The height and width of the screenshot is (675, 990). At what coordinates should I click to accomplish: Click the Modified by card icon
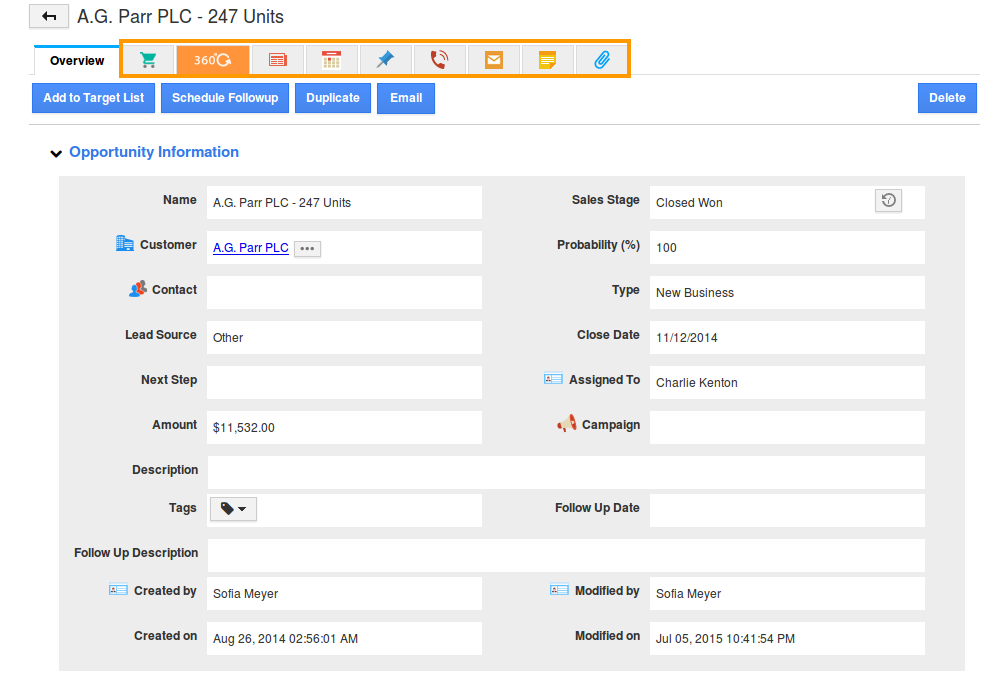[559, 590]
